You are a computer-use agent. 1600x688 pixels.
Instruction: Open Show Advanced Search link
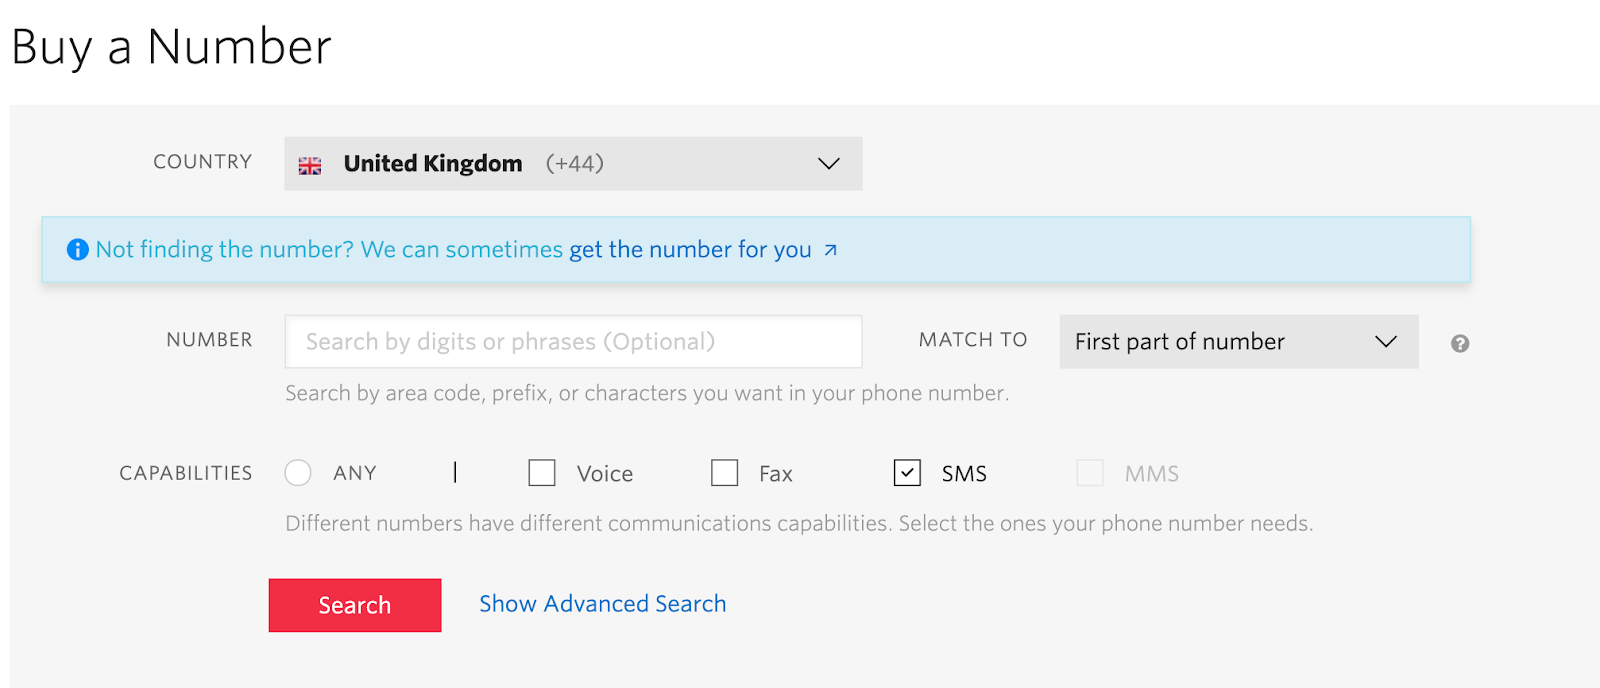pyautogui.click(x=603, y=604)
